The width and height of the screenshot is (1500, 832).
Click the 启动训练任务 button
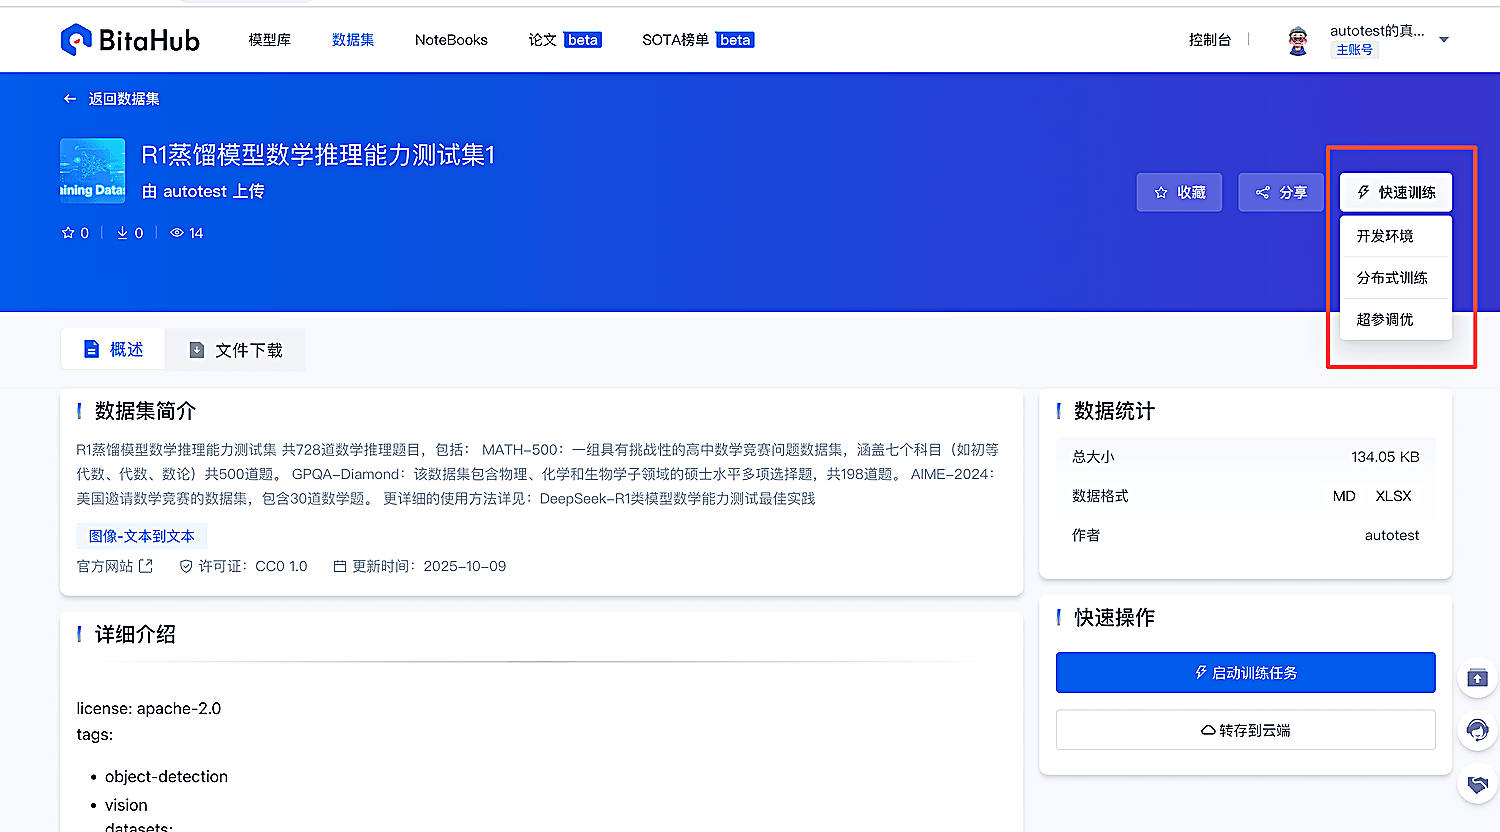tap(1246, 673)
